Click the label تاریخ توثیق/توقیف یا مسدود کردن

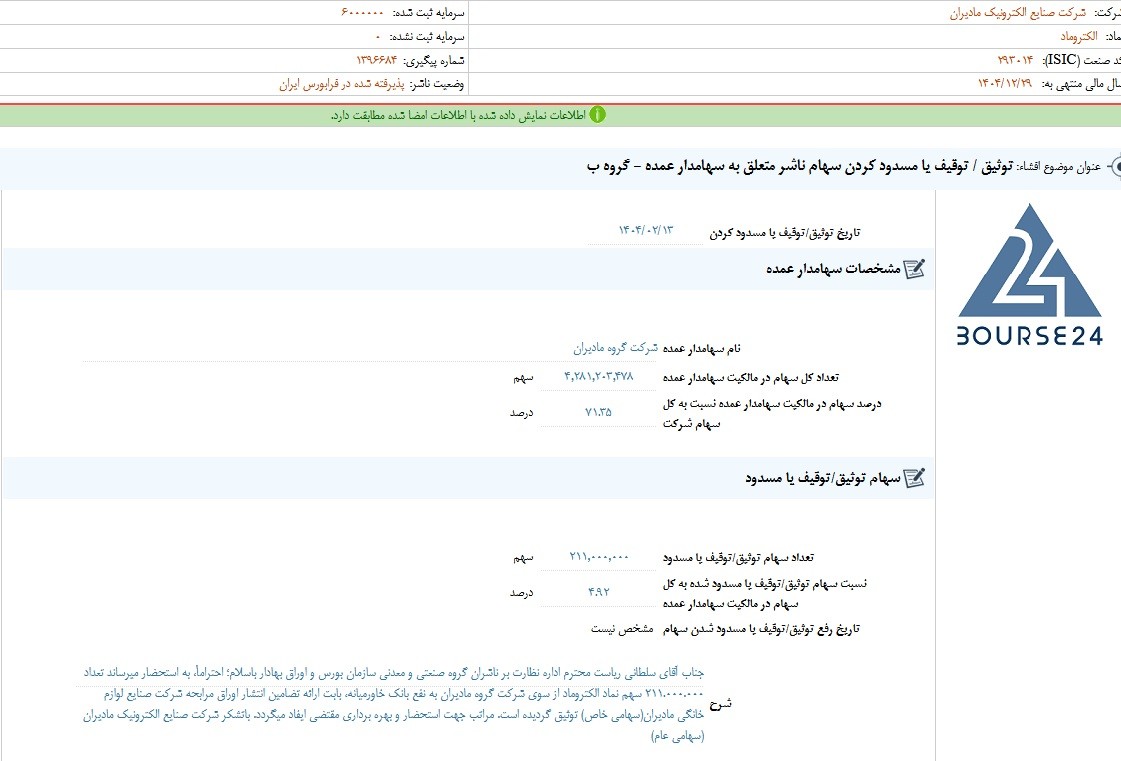(785, 233)
